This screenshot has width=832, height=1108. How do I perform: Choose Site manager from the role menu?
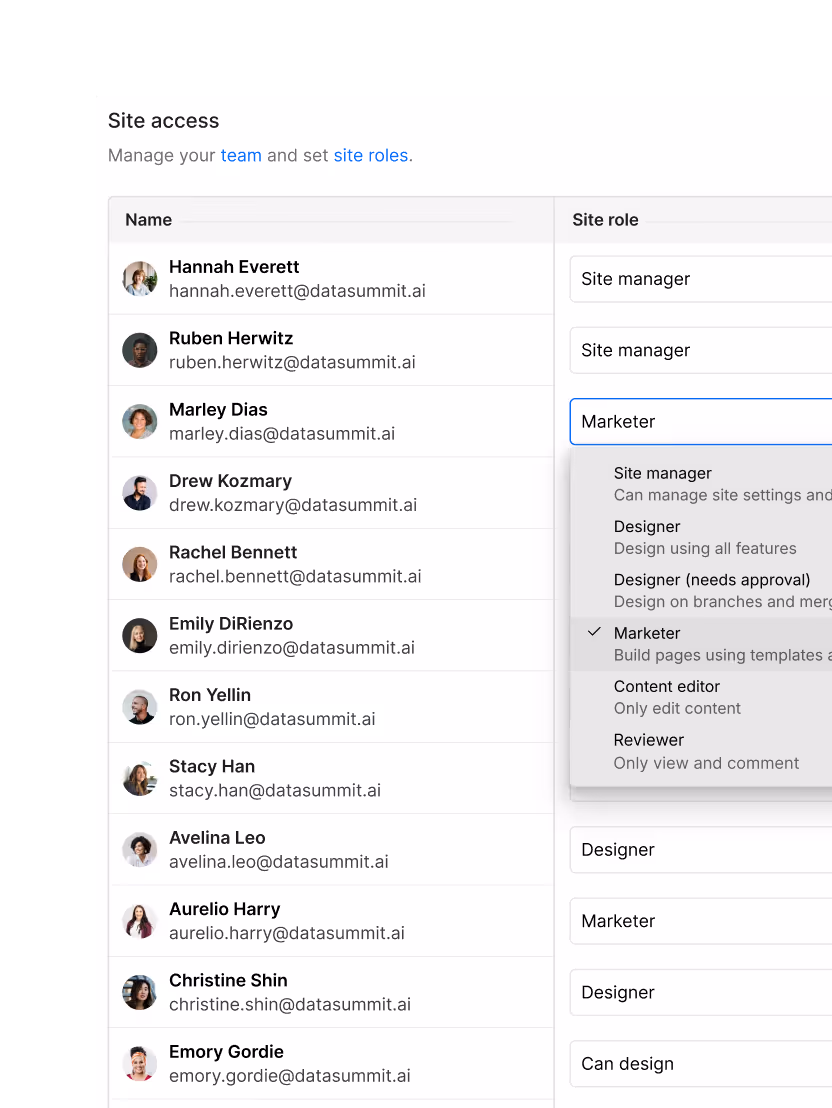point(701,484)
